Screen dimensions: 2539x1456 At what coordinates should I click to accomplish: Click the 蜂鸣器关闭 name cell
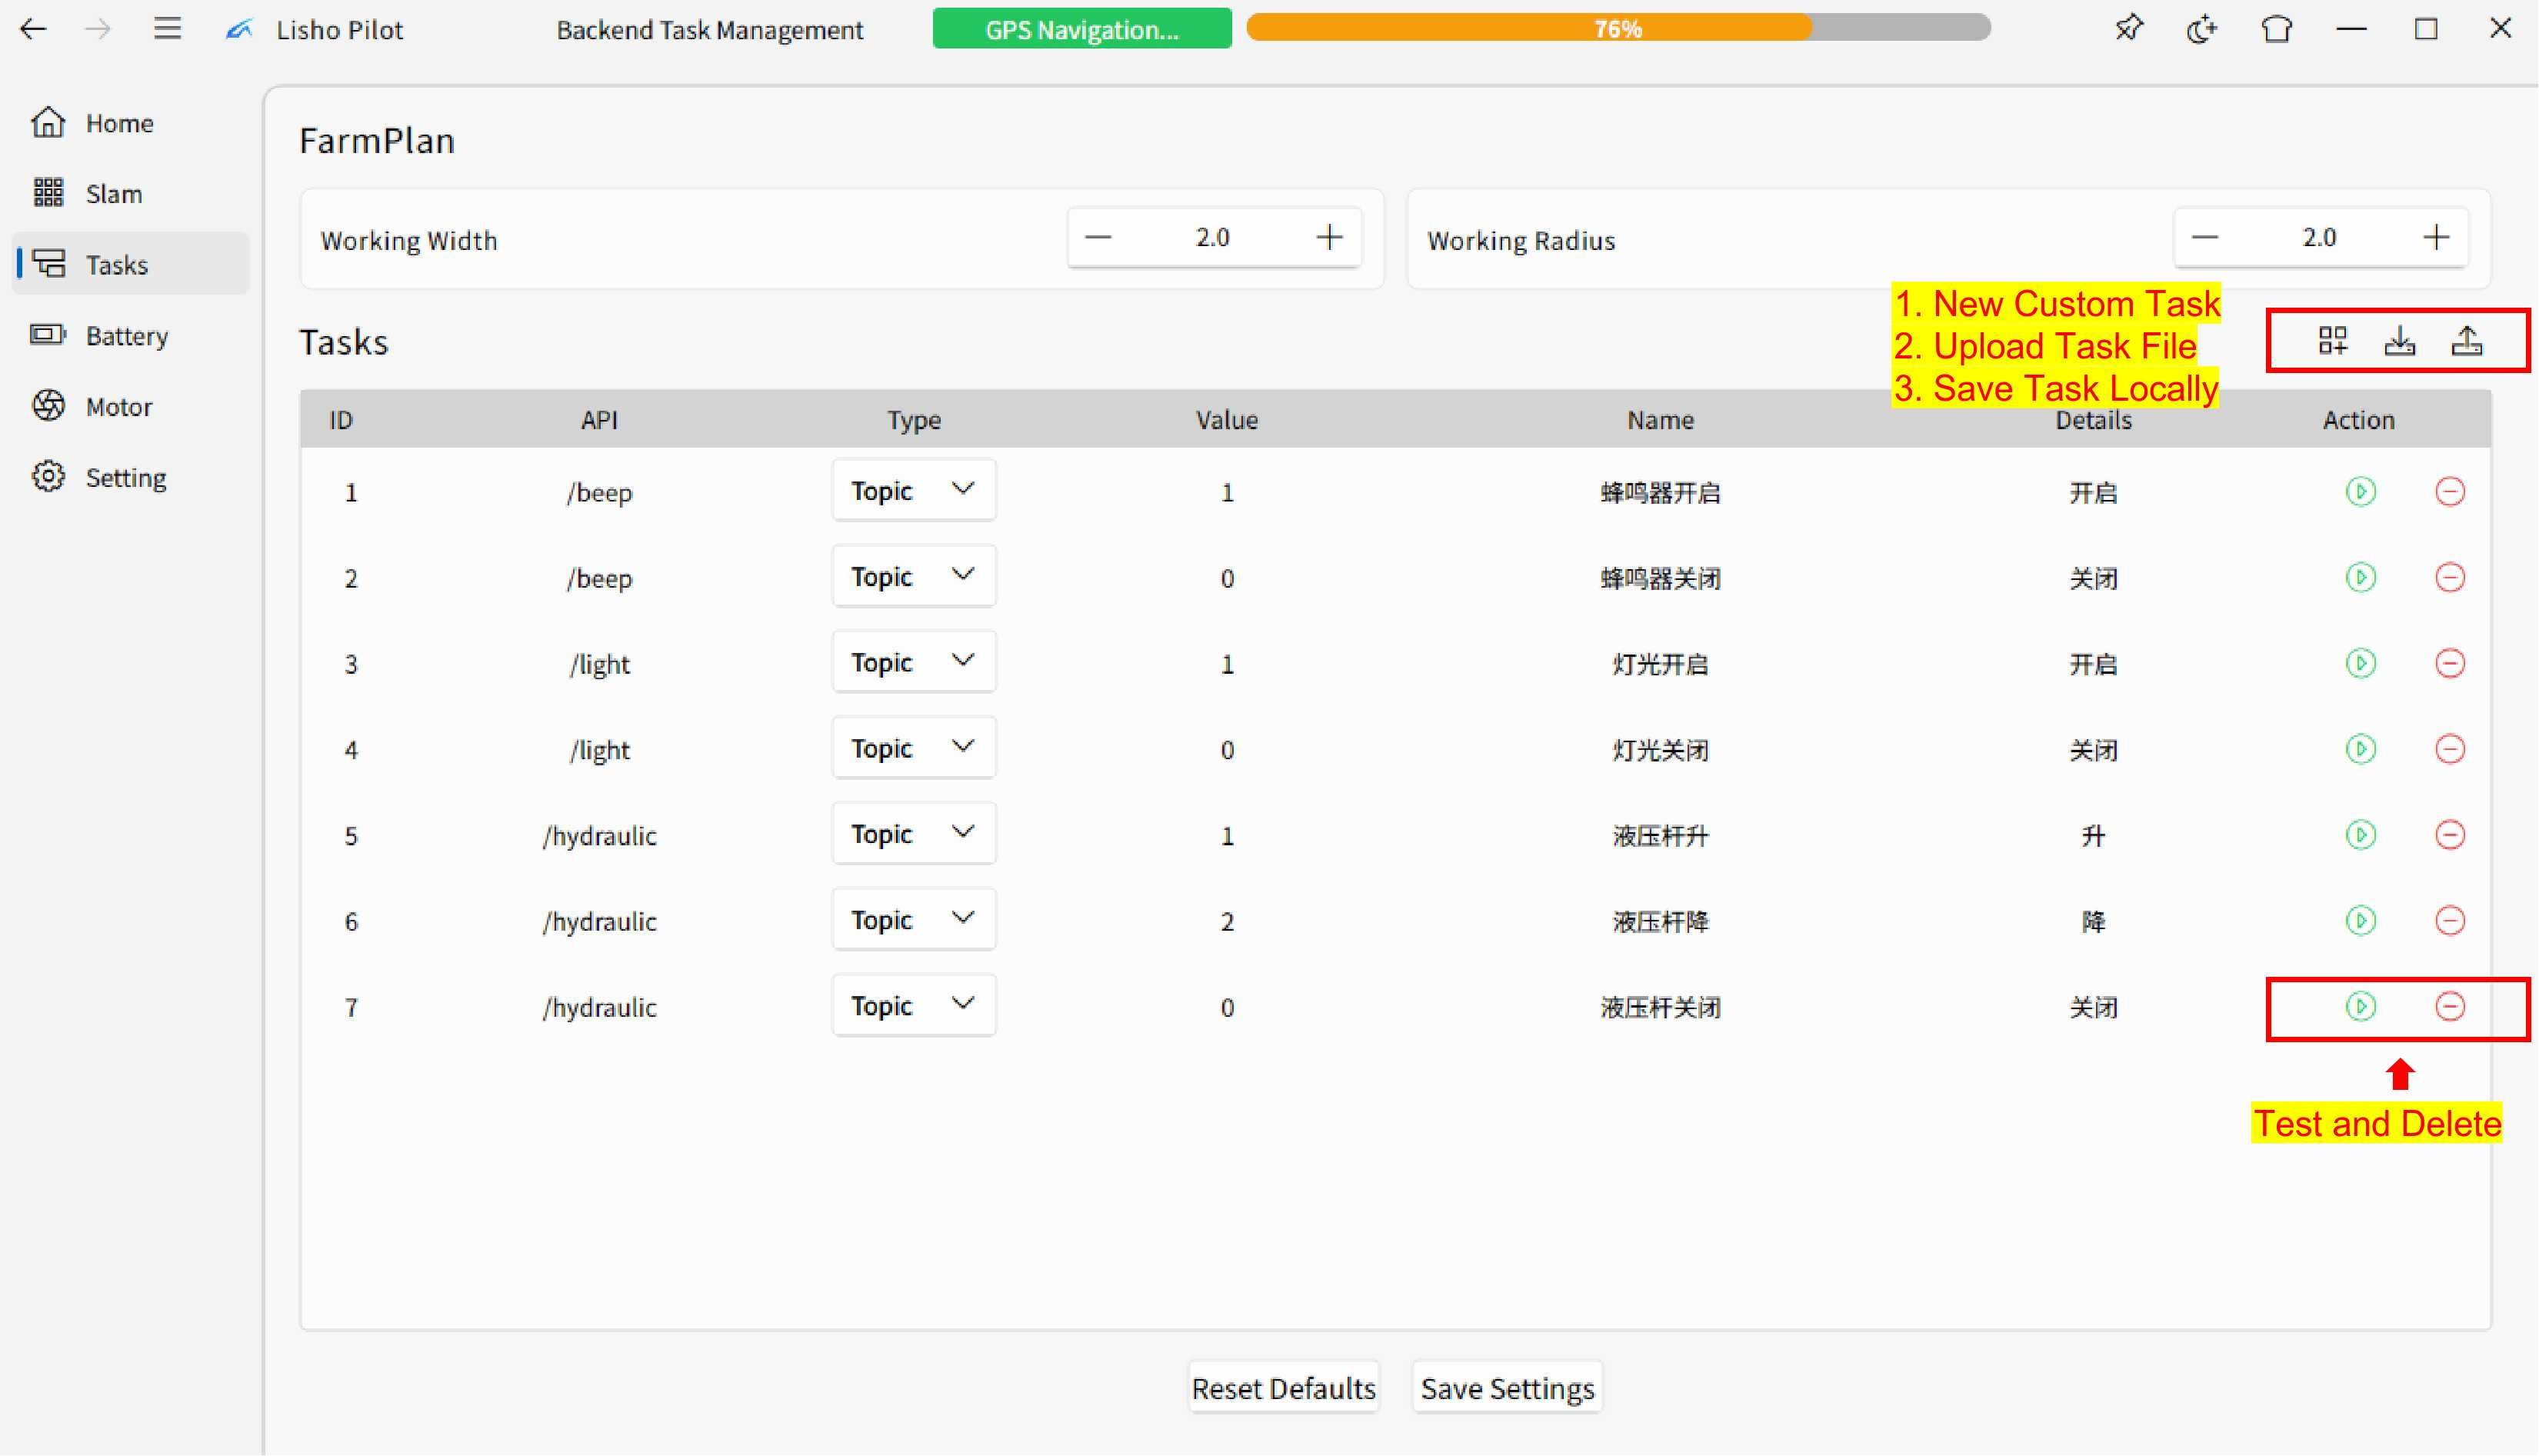click(1660, 578)
